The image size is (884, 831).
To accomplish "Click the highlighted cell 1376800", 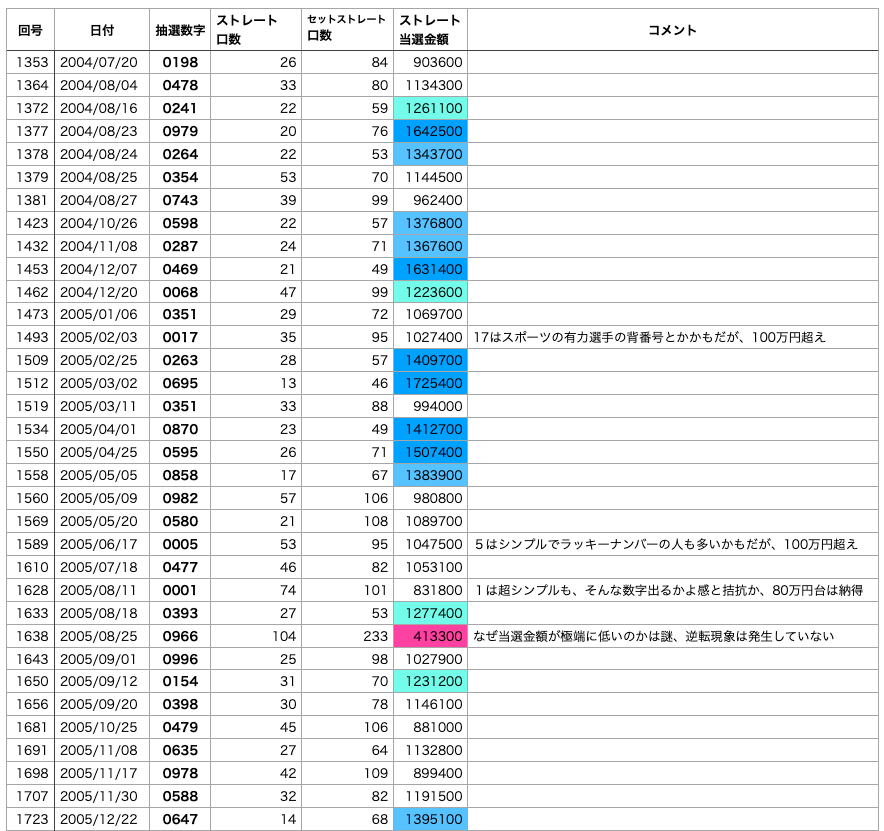I will (x=430, y=223).
